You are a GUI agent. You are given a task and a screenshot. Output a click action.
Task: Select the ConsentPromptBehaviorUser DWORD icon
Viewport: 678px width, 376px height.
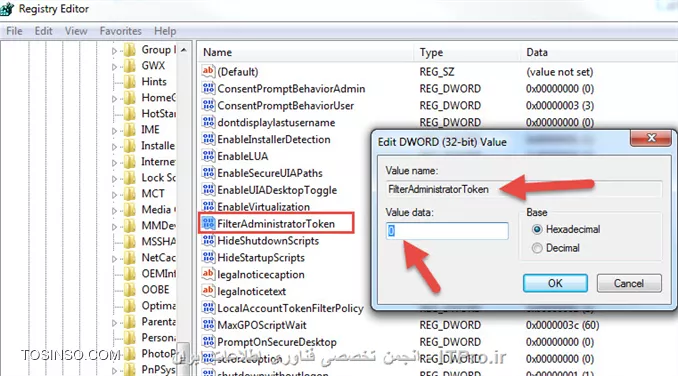point(208,105)
